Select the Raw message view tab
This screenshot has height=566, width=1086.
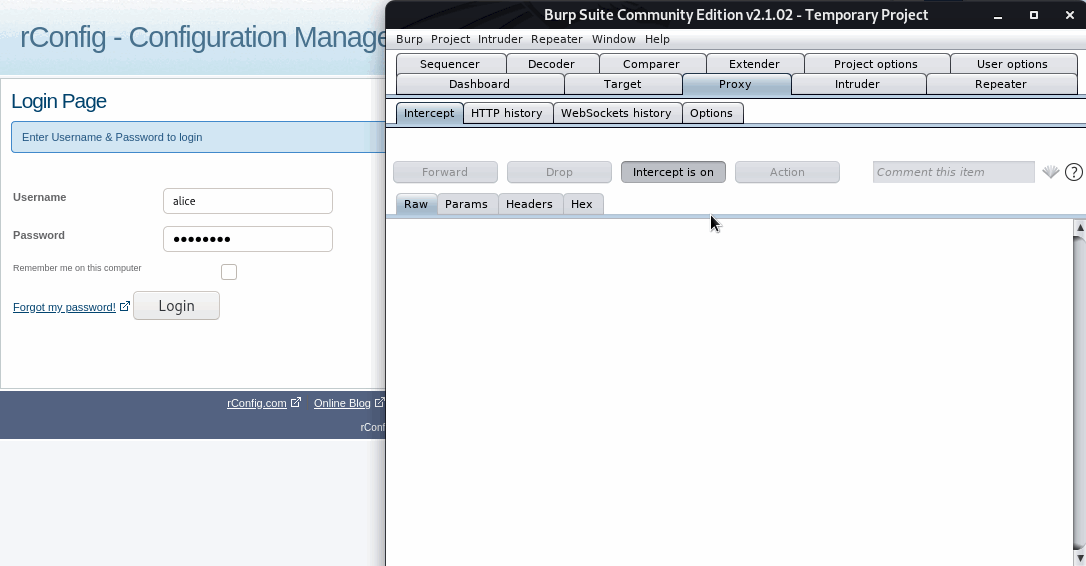[x=416, y=204]
